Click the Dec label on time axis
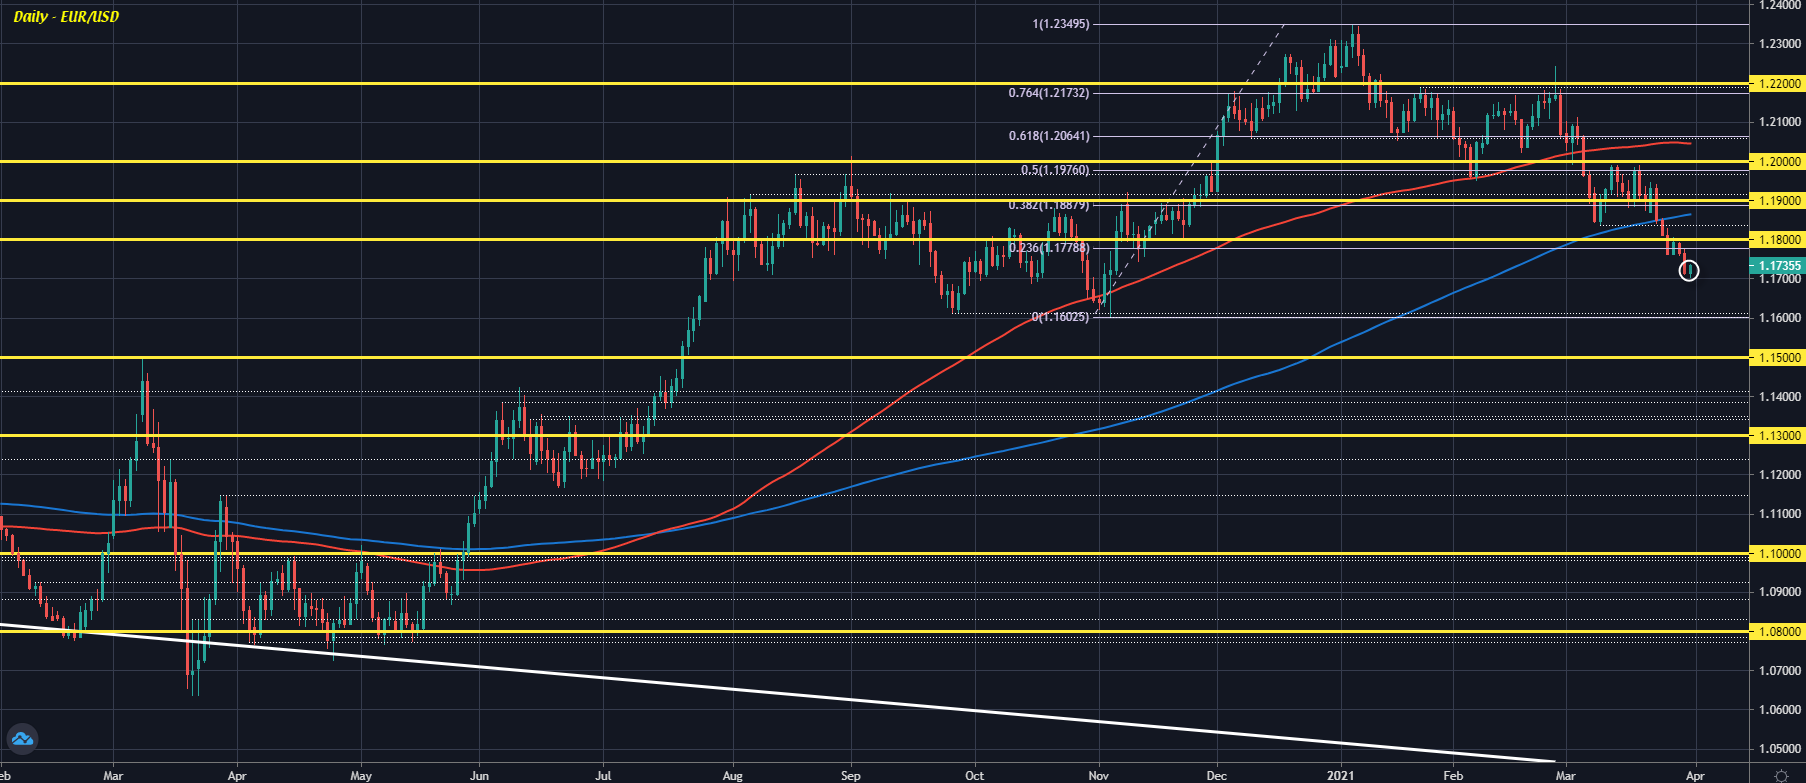This screenshot has height=783, width=1806. point(1217,775)
